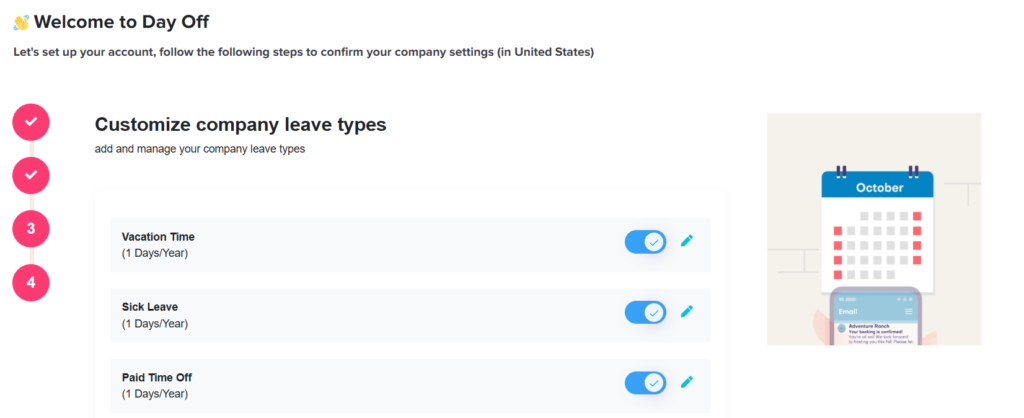Open the Paid Time Off edit pencil
Image resolution: width=1024 pixels, height=418 pixels.
[686, 382]
